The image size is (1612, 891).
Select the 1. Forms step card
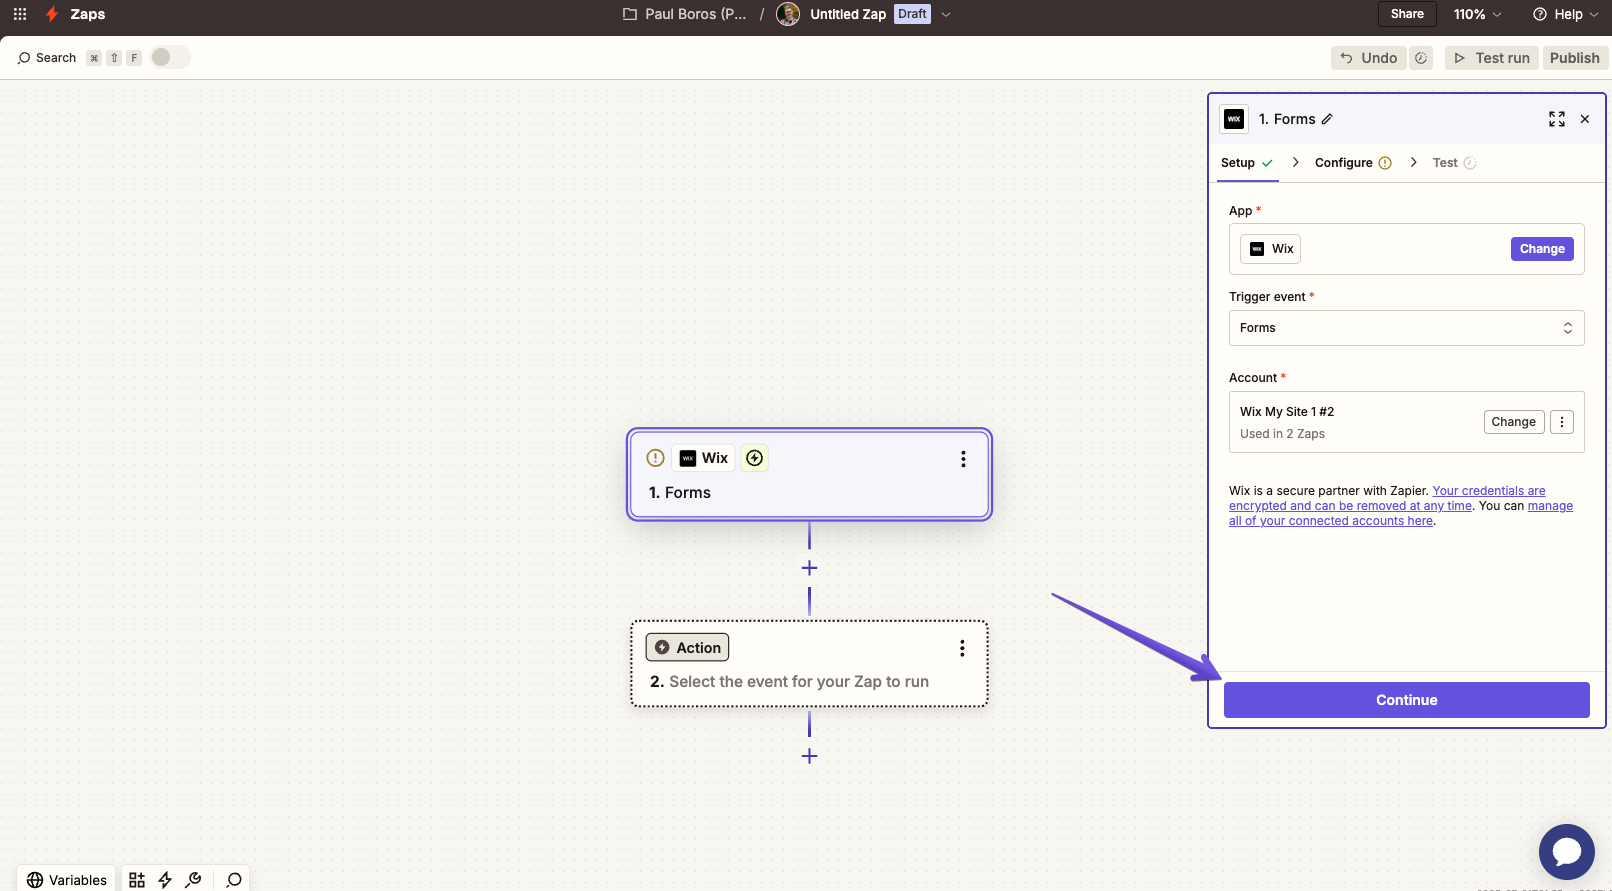(809, 474)
